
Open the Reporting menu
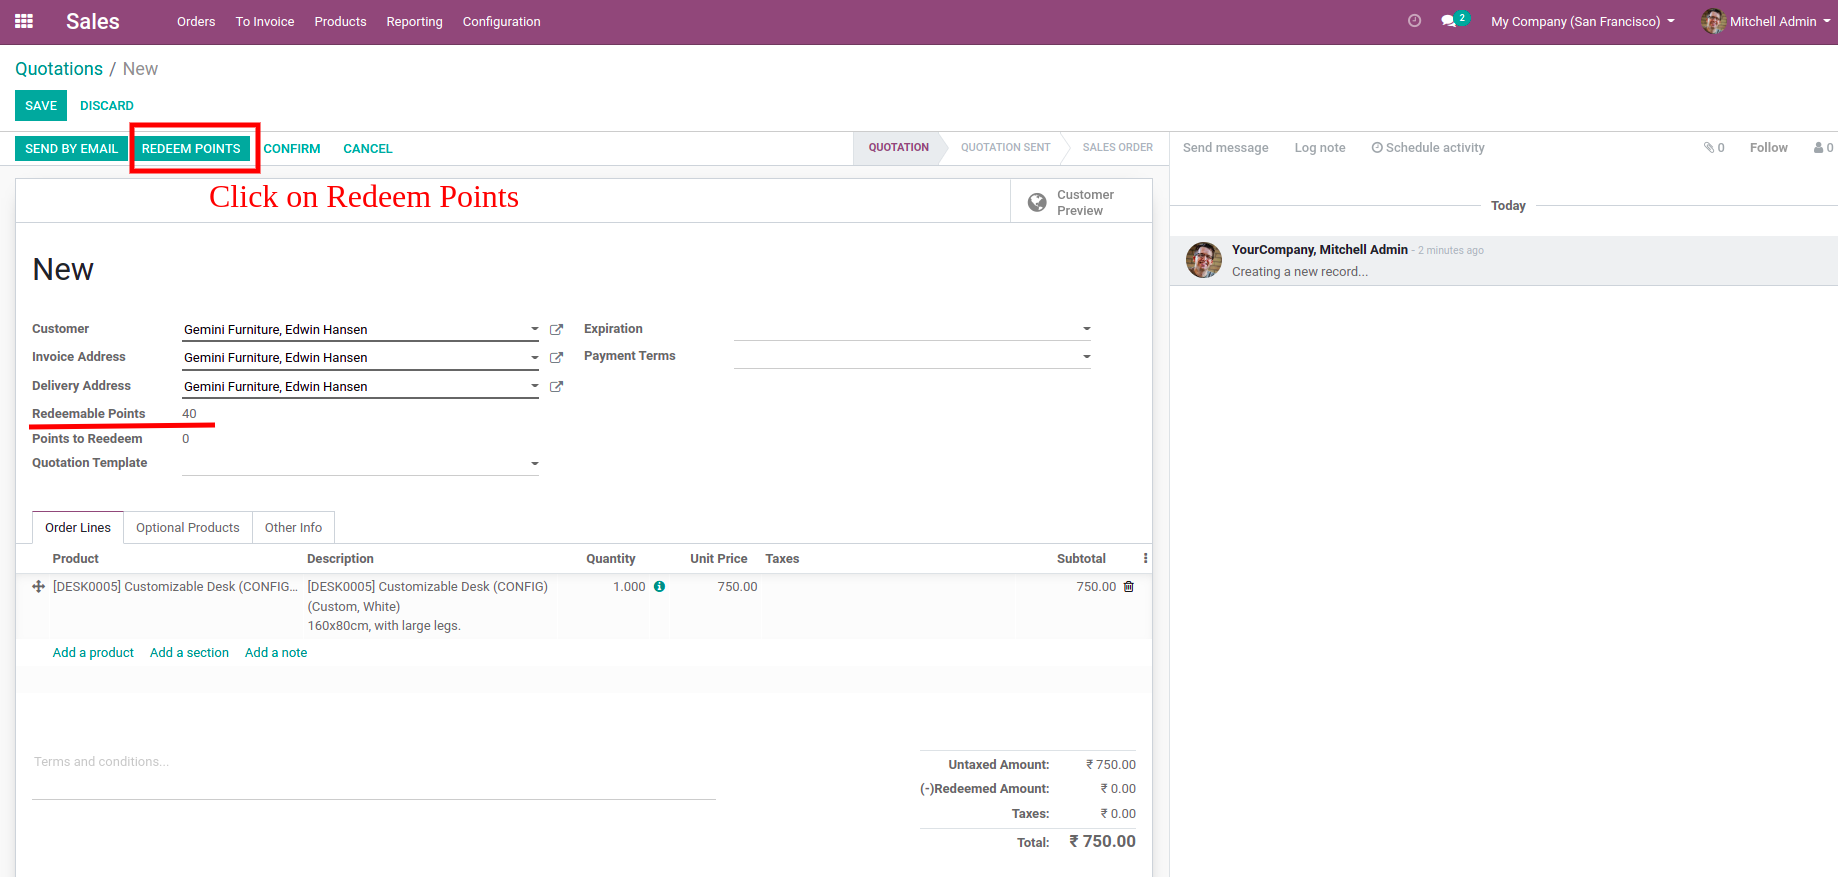pyautogui.click(x=414, y=22)
